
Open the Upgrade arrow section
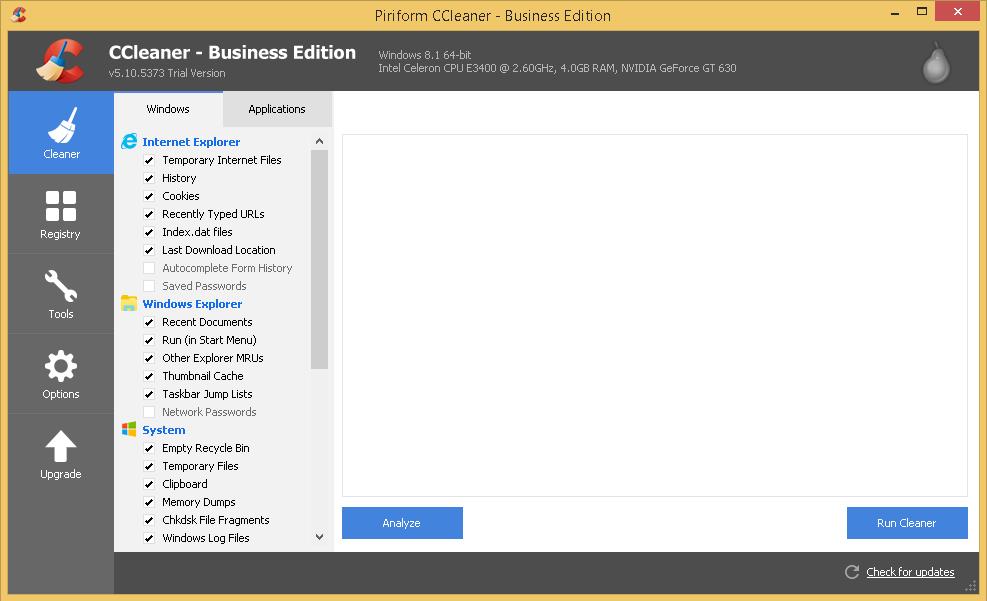[61, 454]
